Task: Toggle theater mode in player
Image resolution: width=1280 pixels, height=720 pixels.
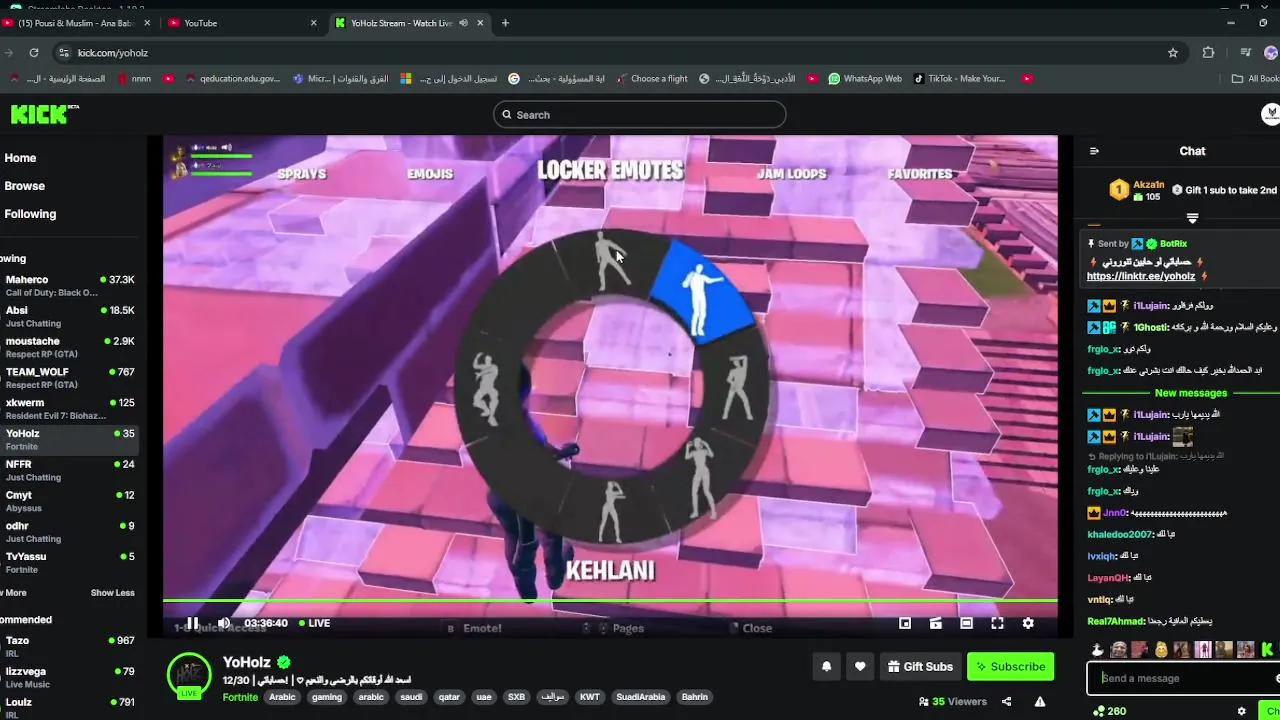Action: pyautogui.click(x=966, y=623)
